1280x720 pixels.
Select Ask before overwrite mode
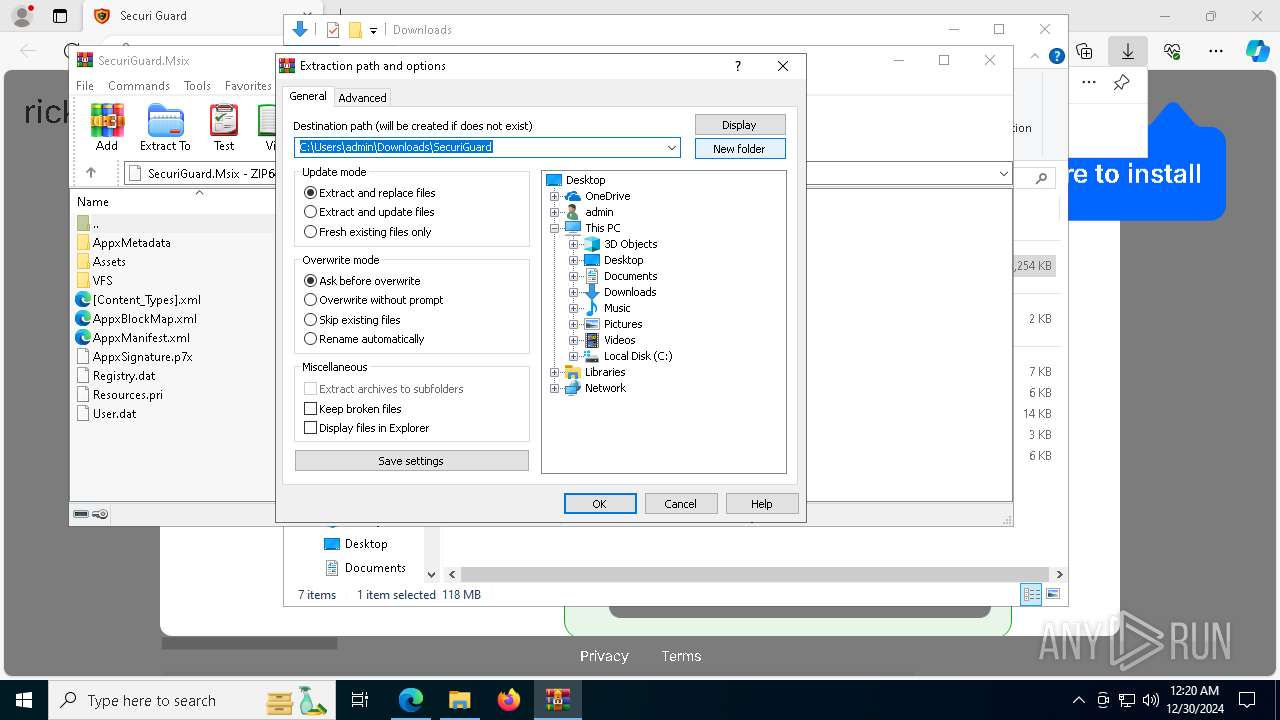point(362,281)
